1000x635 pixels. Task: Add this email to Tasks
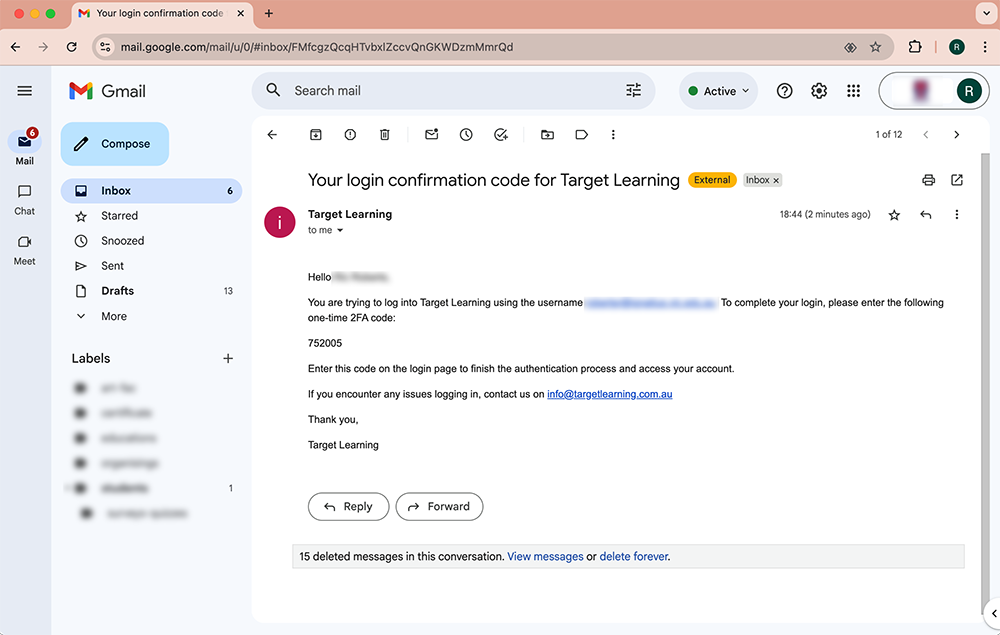[x=501, y=135]
